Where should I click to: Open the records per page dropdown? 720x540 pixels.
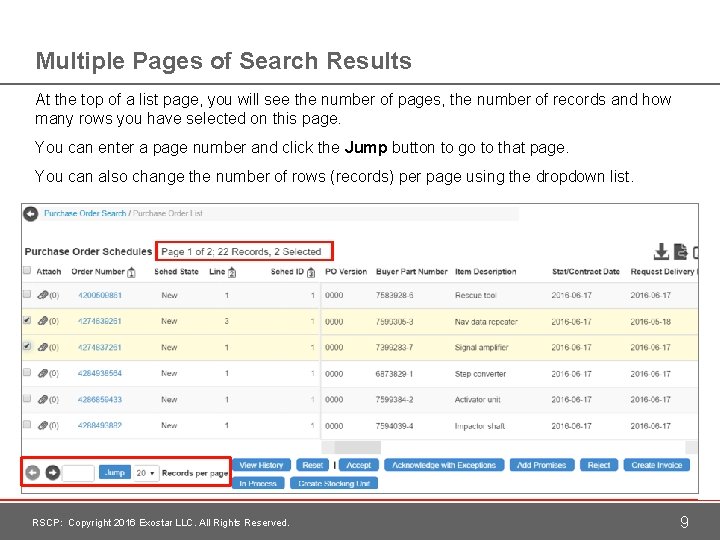[146, 473]
